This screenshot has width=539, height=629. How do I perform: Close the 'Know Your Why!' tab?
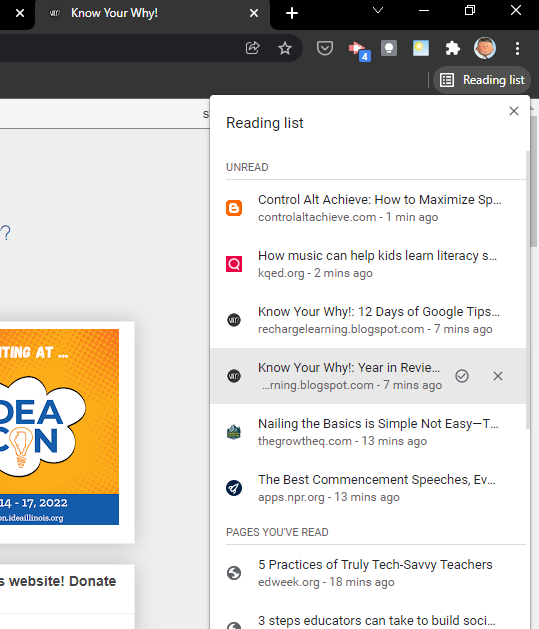coord(254,13)
